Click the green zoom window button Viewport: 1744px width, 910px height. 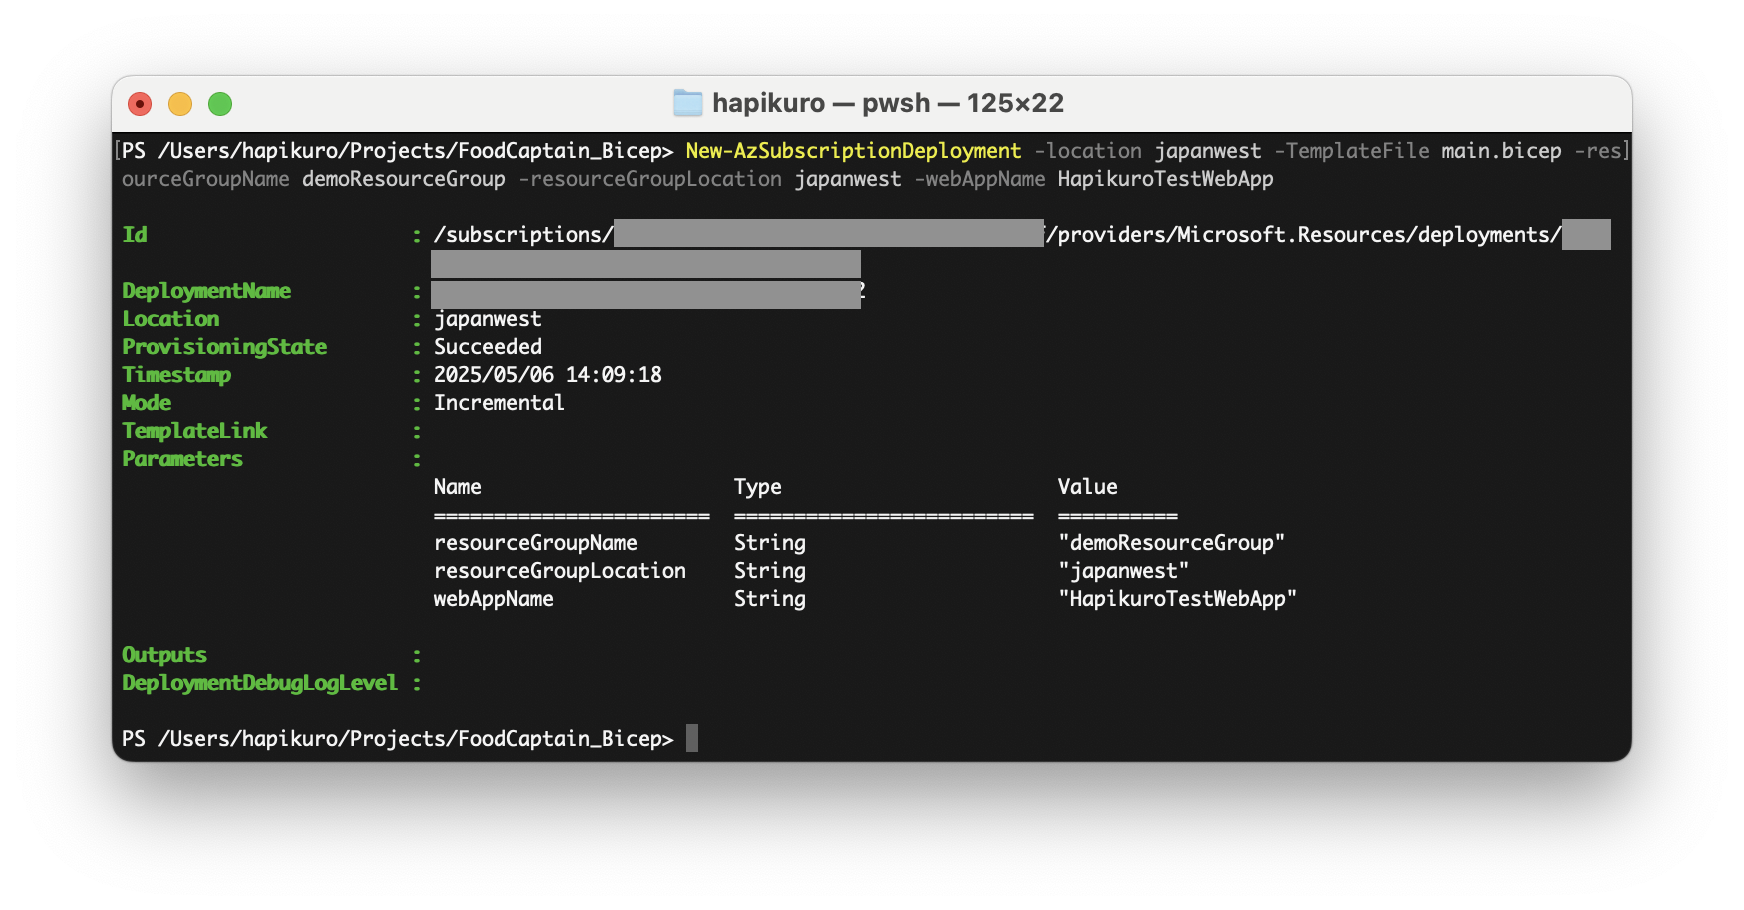[220, 104]
